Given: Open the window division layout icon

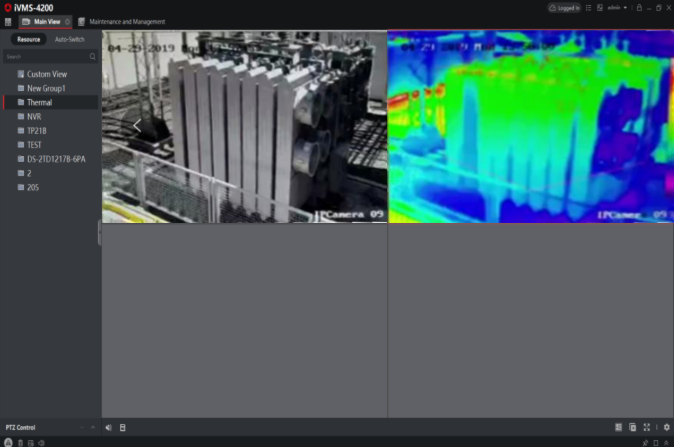Looking at the screenshot, I should click(619, 427).
